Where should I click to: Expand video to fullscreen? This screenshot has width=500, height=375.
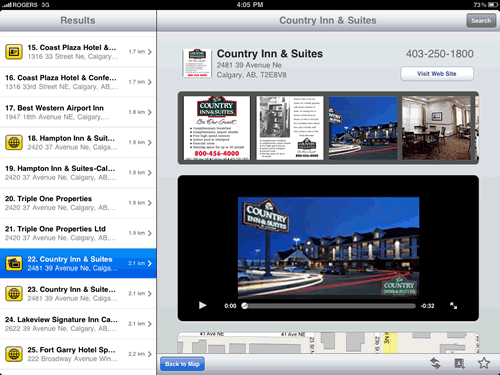click(x=453, y=306)
